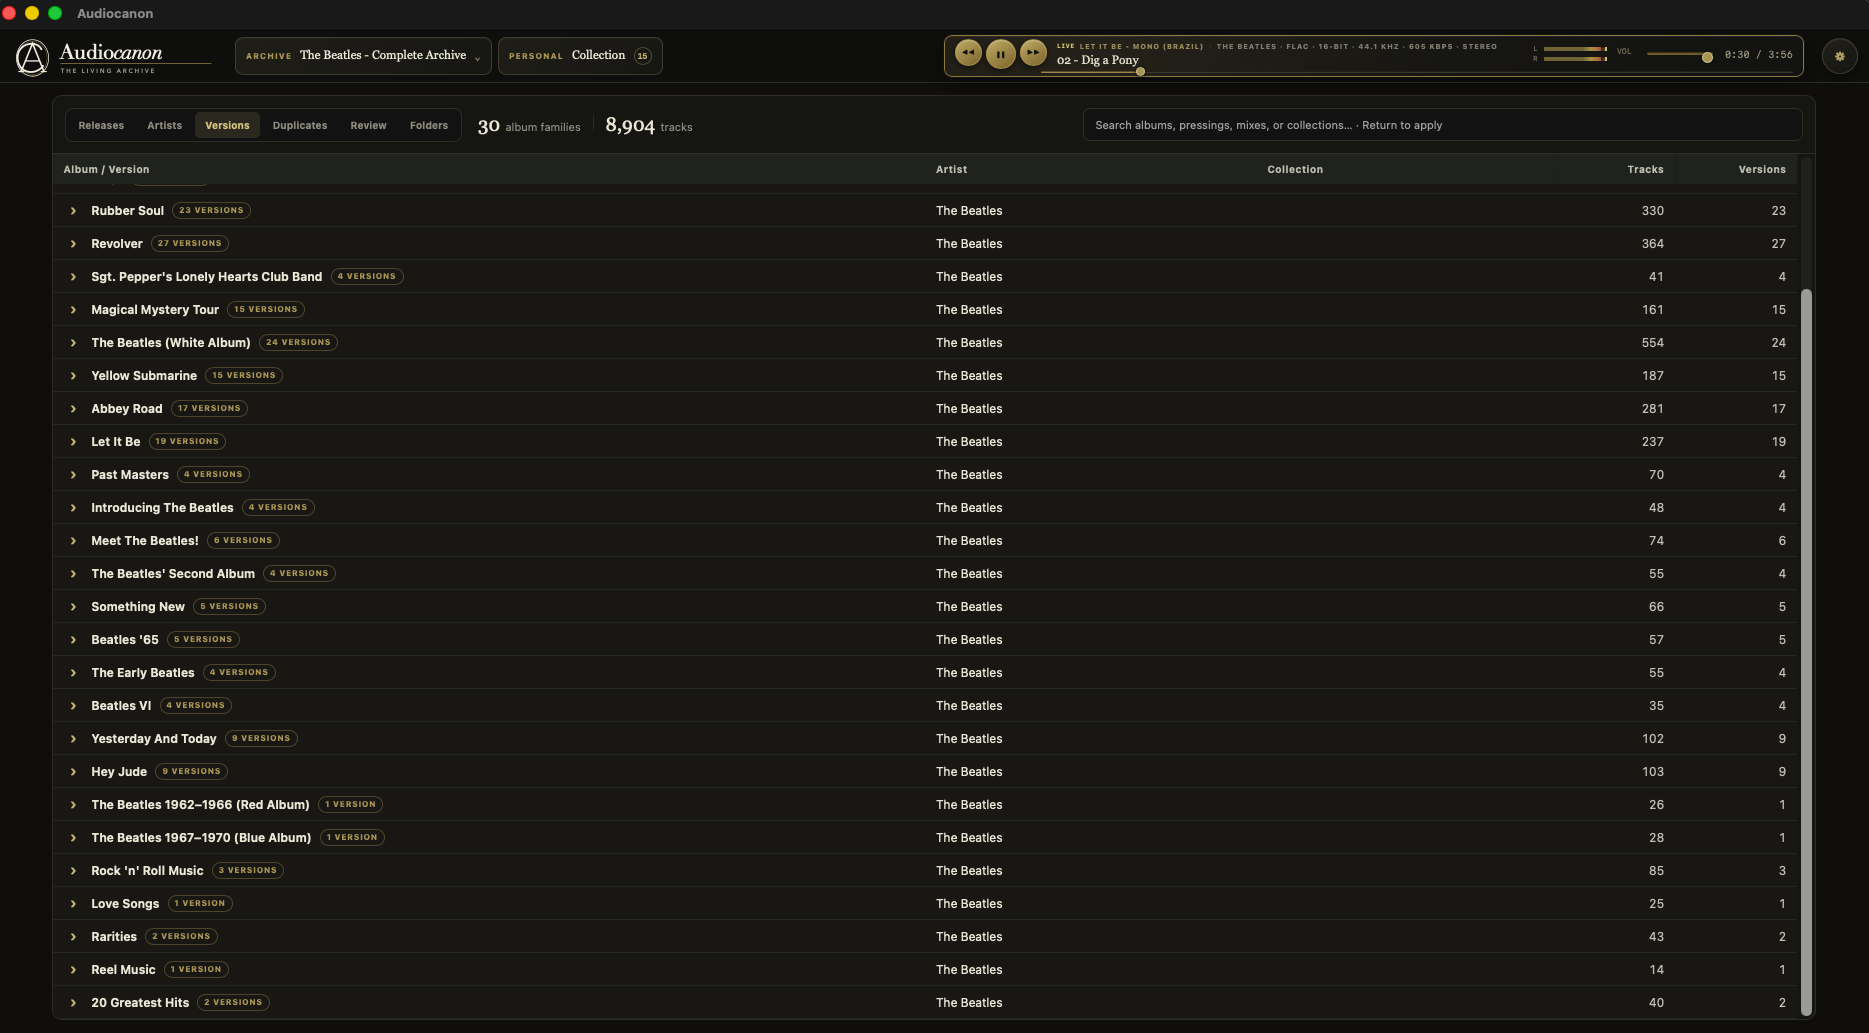The image size is (1869, 1033).
Task: Click the Rubber Soul 23 Versions badge
Action: pyautogui.click(x=211, y=211)
